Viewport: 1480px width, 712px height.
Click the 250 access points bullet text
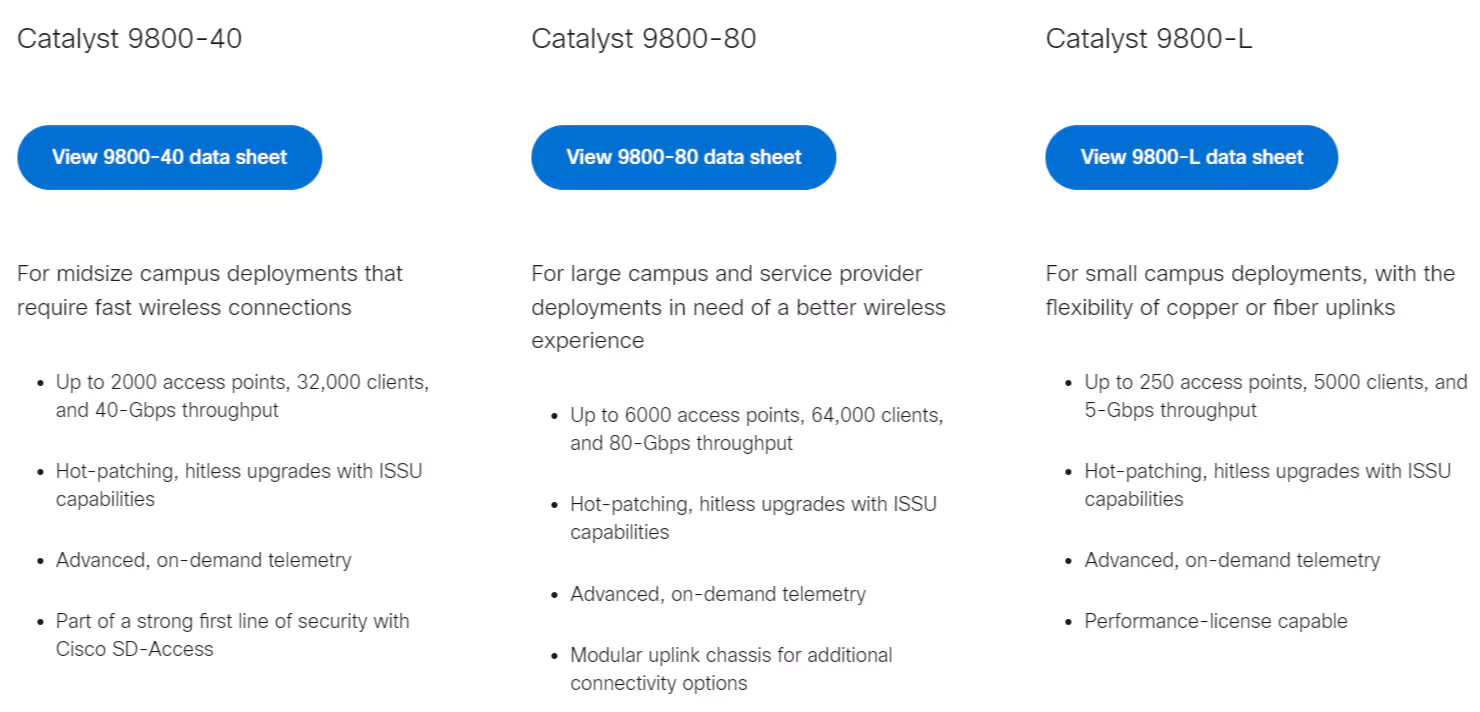(1275, 396)
